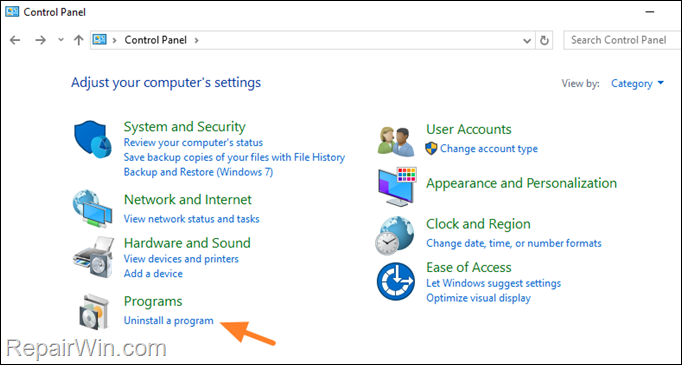Open Appearance and Personalization monitor icon
682x365 pixels.
coord(397,186)
